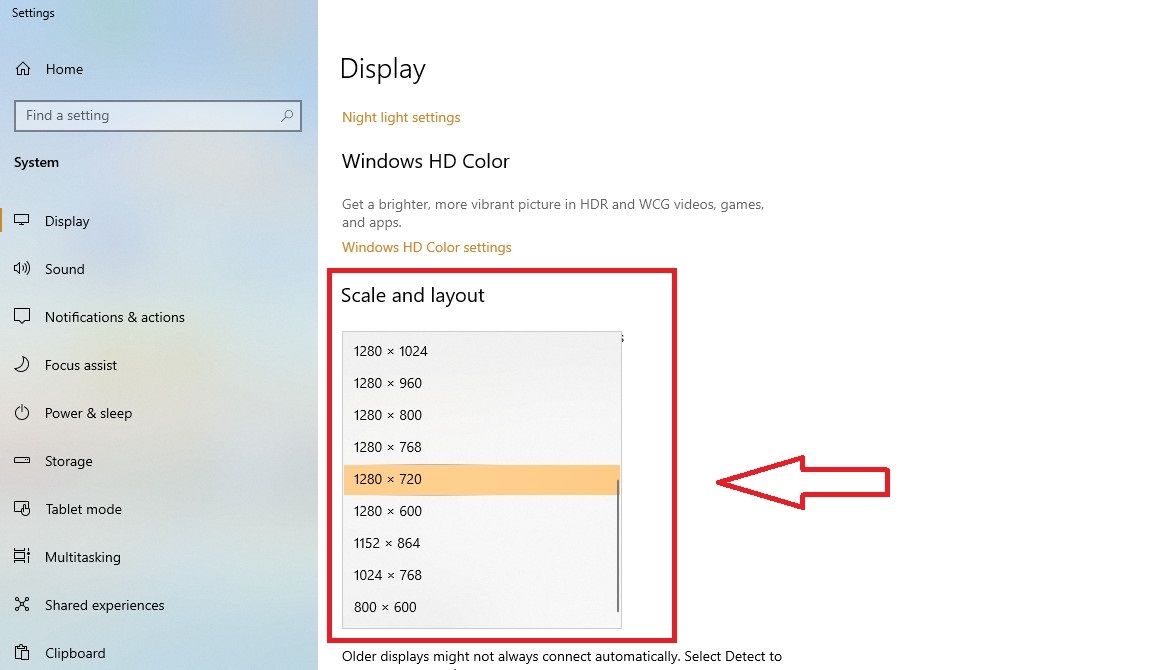The image size is (1154, 670).
Task: Focus the Find a setting search box
Action: pos(157,116)
